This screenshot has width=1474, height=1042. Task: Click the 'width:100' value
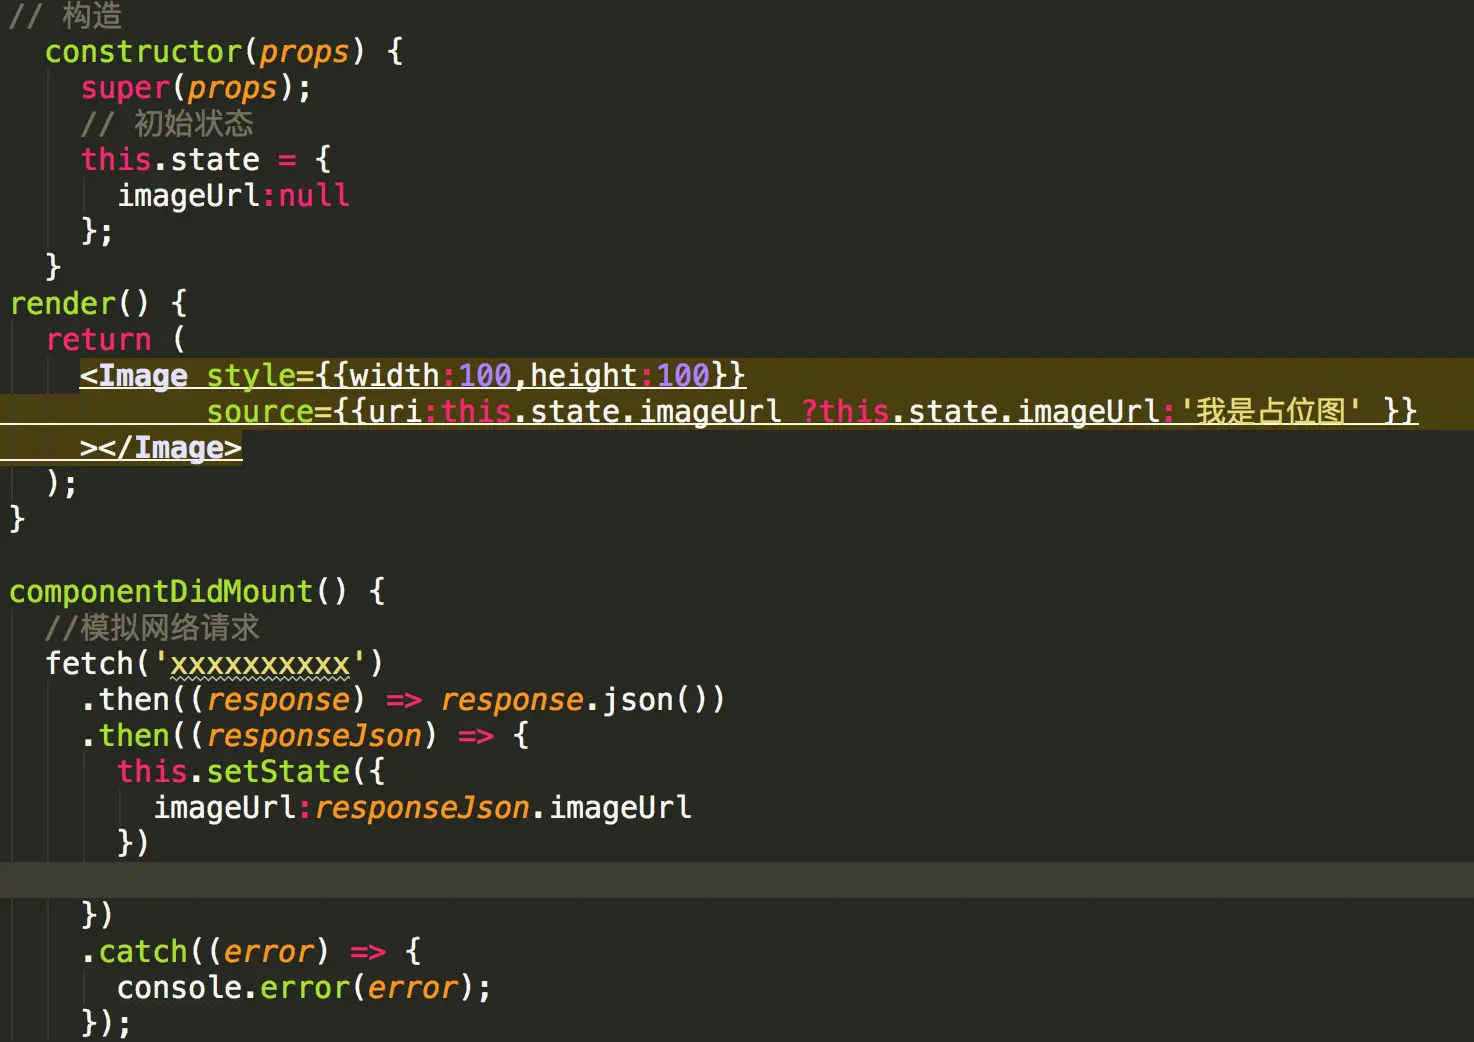(x=430, y=376)
